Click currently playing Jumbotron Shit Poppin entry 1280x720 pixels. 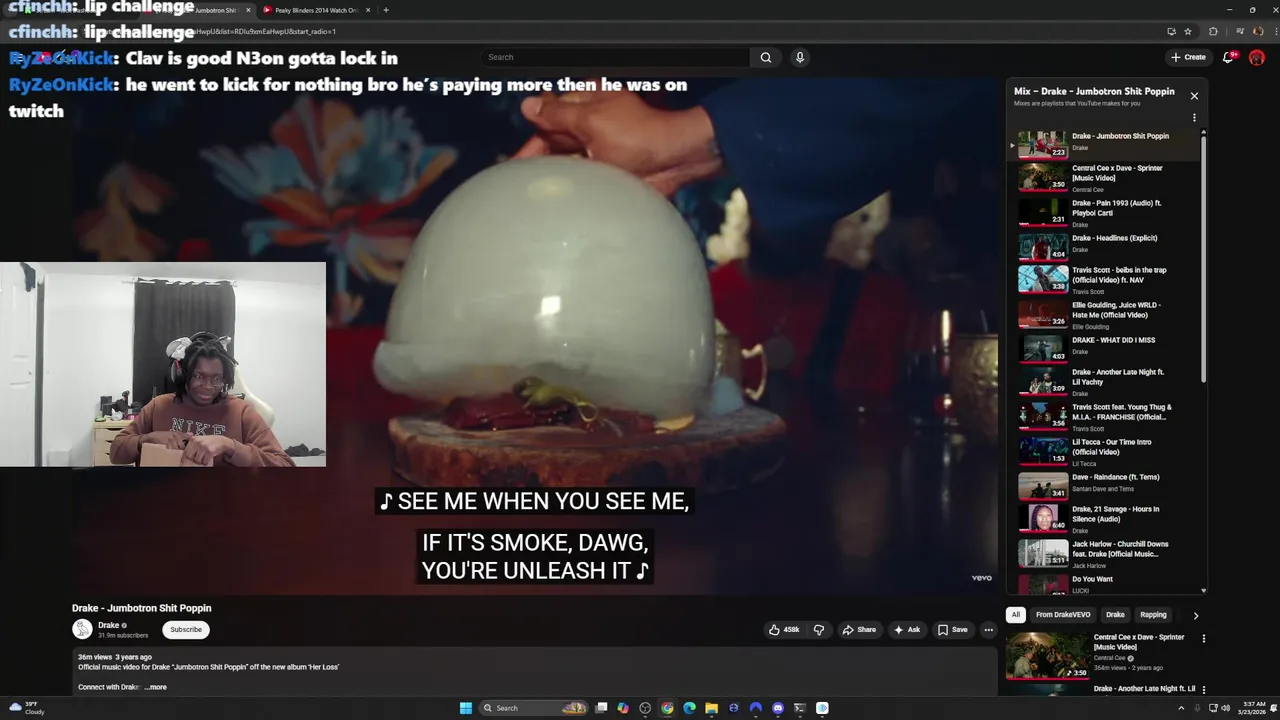coord(1105,144)
